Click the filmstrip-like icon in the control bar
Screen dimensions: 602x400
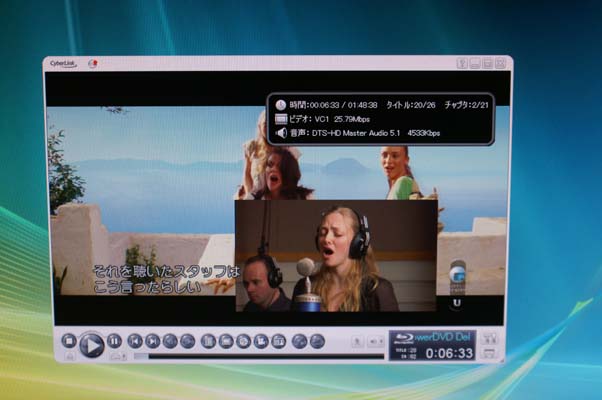coord(226,341)
